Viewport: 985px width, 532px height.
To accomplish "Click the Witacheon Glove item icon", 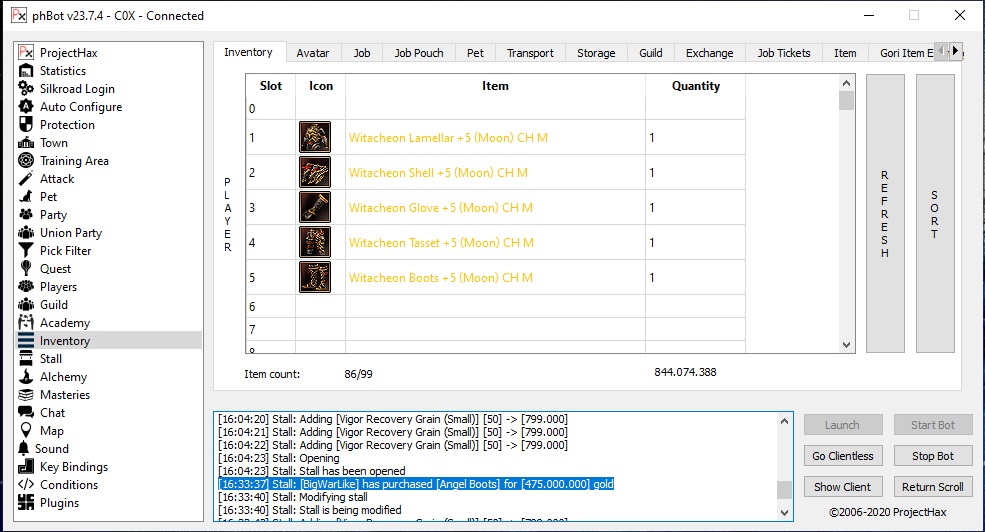I will pos(314,208).
